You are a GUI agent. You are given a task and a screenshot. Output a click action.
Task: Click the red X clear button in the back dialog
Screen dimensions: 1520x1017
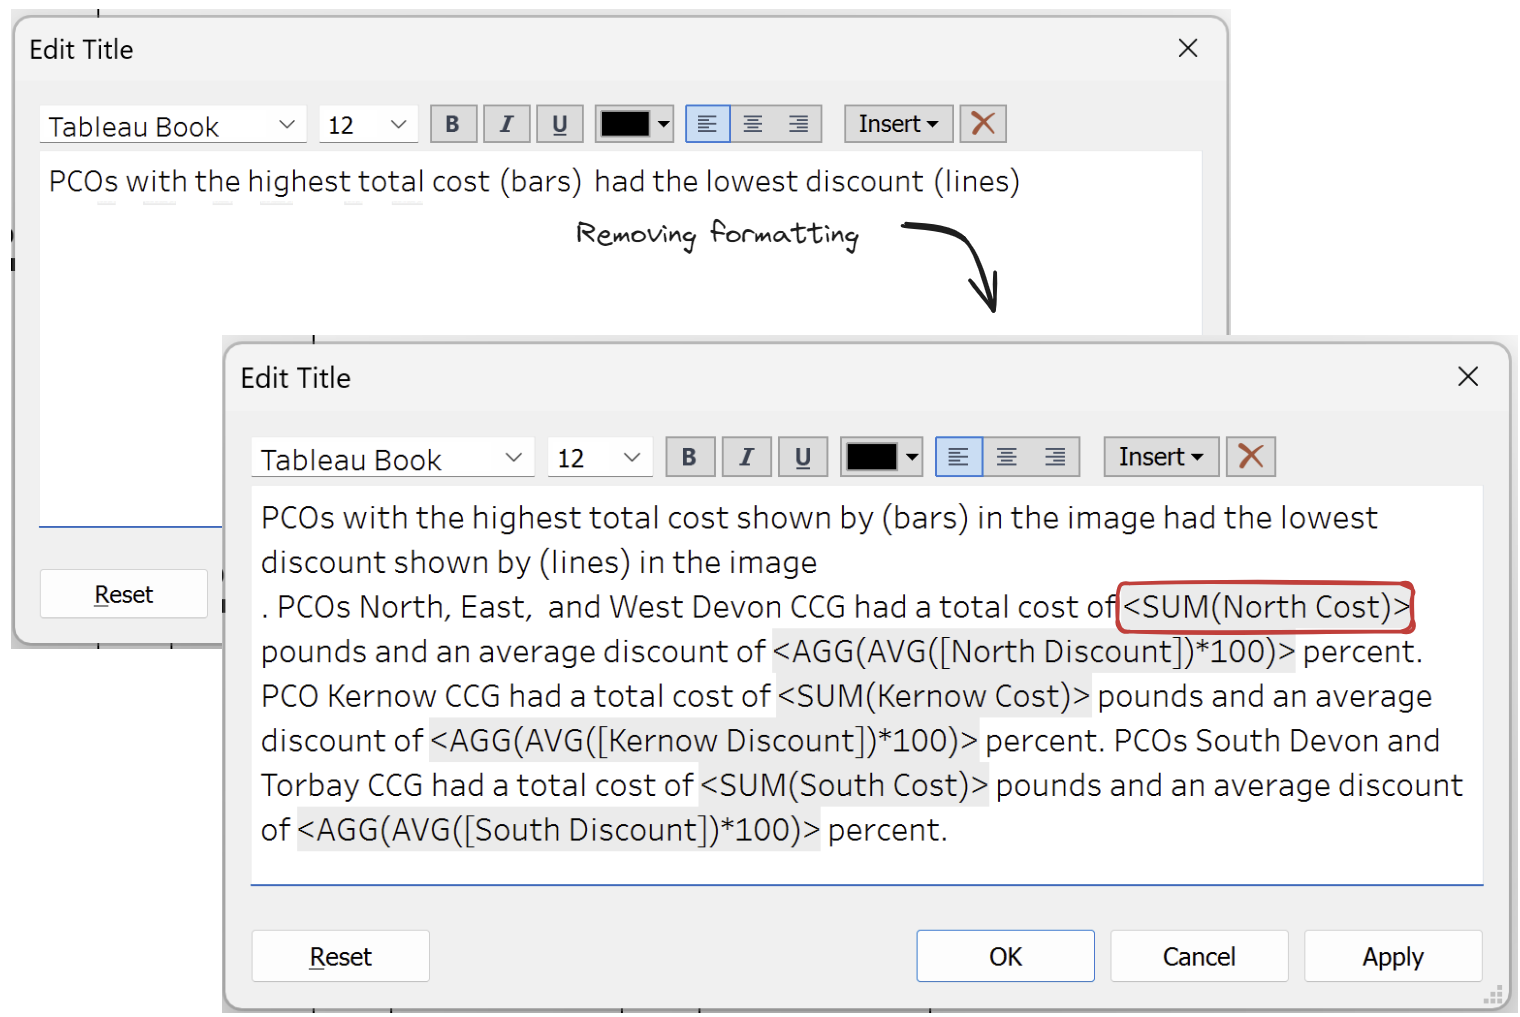click(983, 124)
